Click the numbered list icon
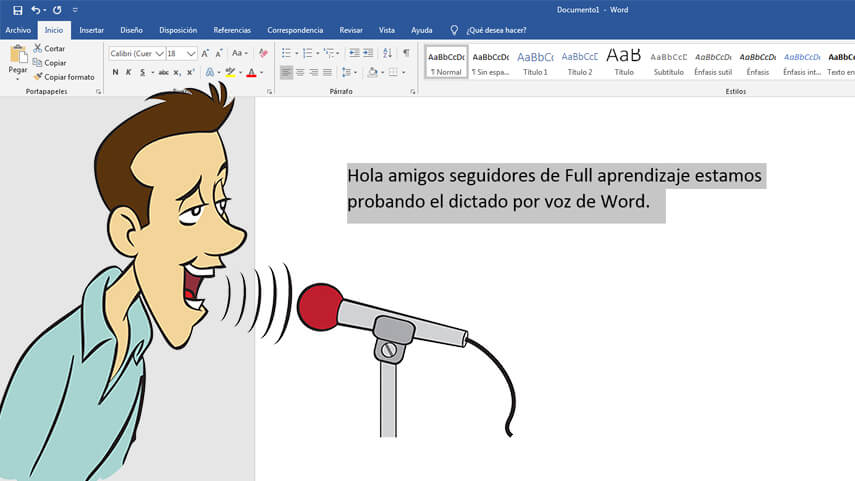The height and width of the screenshot is (481, 855). (x=308, y=53)
